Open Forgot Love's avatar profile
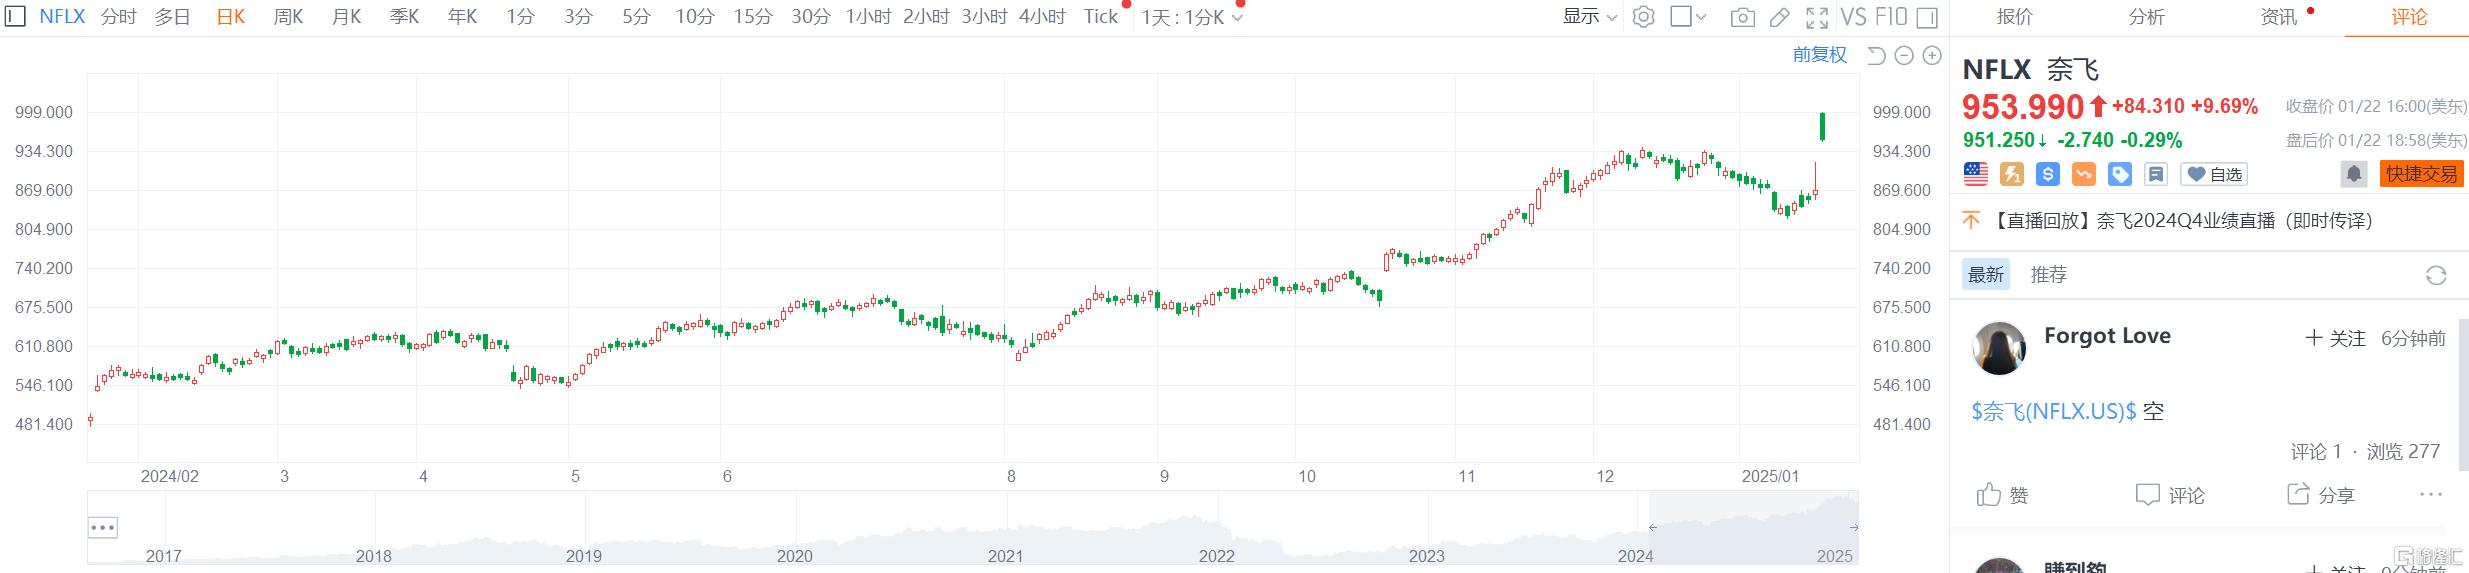The image size is (2469, 573). pyautogui.click(x=1999, y=348)
